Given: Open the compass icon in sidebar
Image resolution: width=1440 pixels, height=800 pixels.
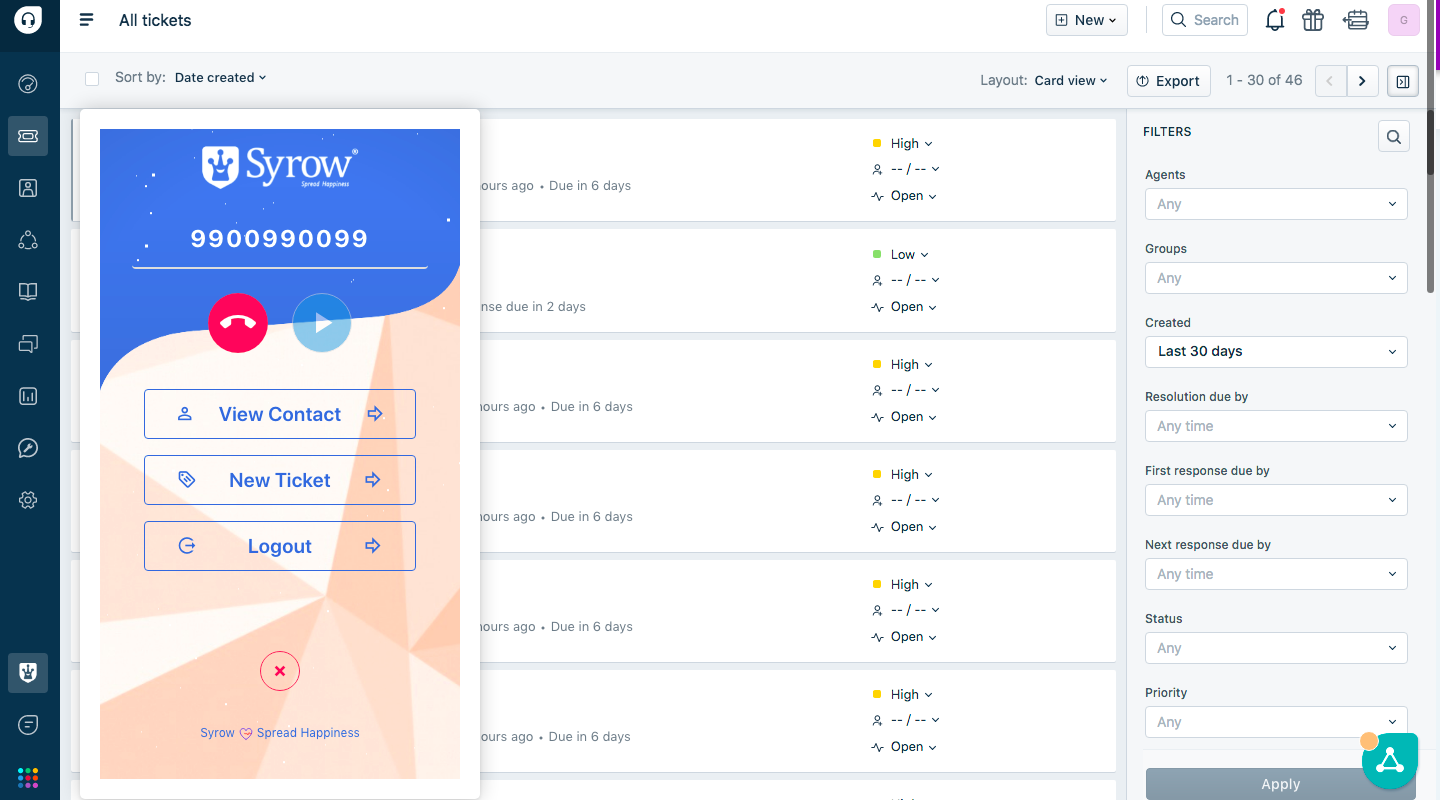Looking at the screenshot, I should (x=28, y=448).
